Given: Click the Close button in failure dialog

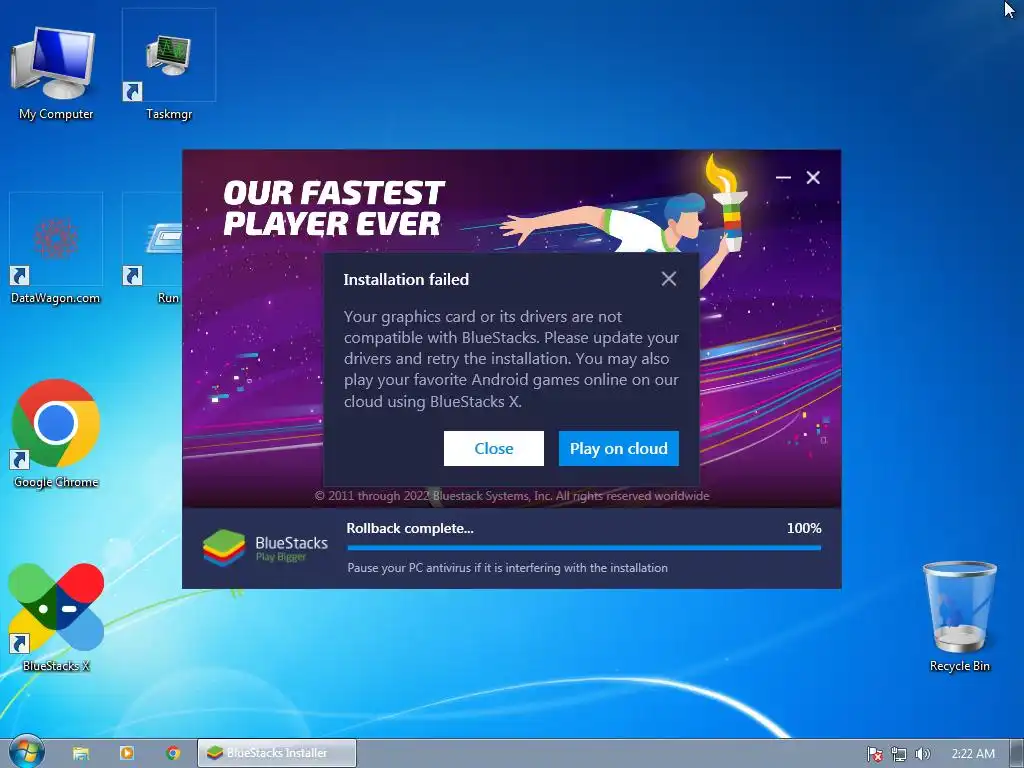Looking at the screenshot, I should [494, 449].
